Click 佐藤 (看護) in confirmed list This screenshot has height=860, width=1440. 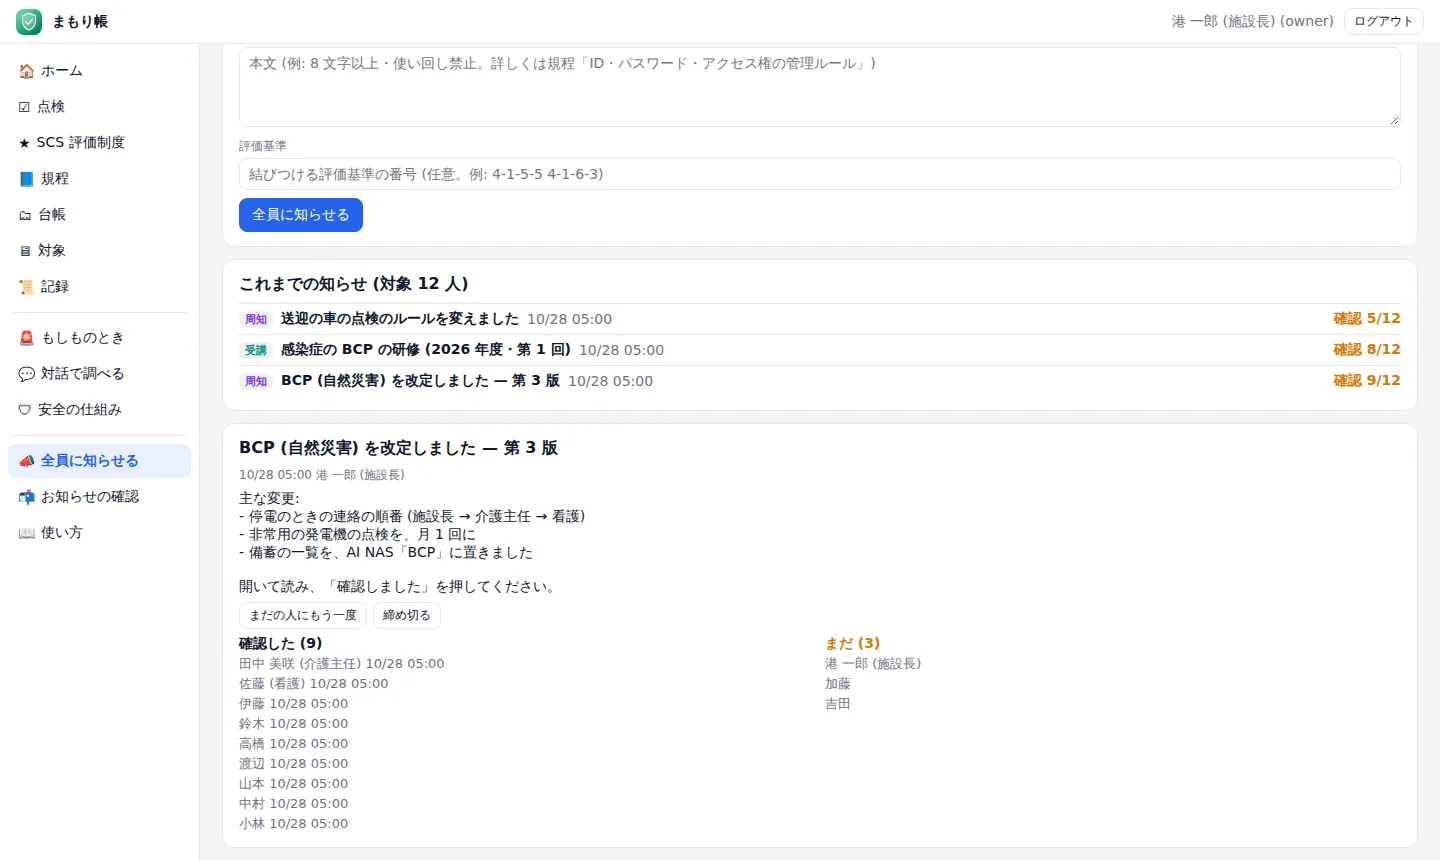(x=314, y=684)
